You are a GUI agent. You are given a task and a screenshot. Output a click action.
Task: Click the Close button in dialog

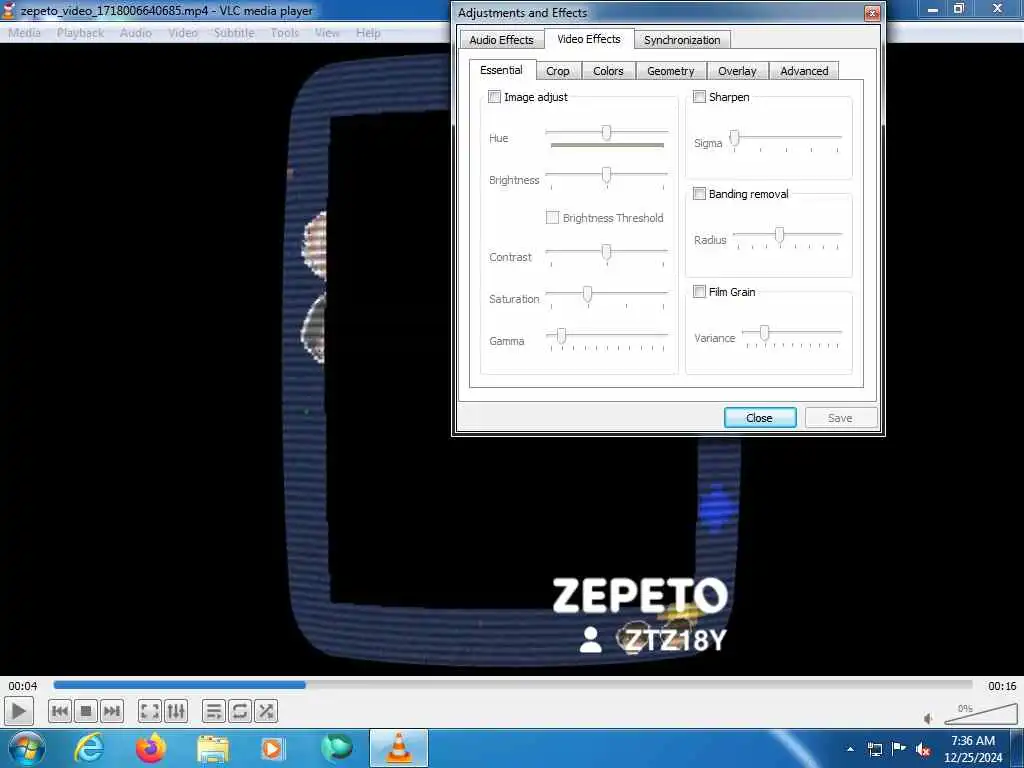tap(760, 418)
